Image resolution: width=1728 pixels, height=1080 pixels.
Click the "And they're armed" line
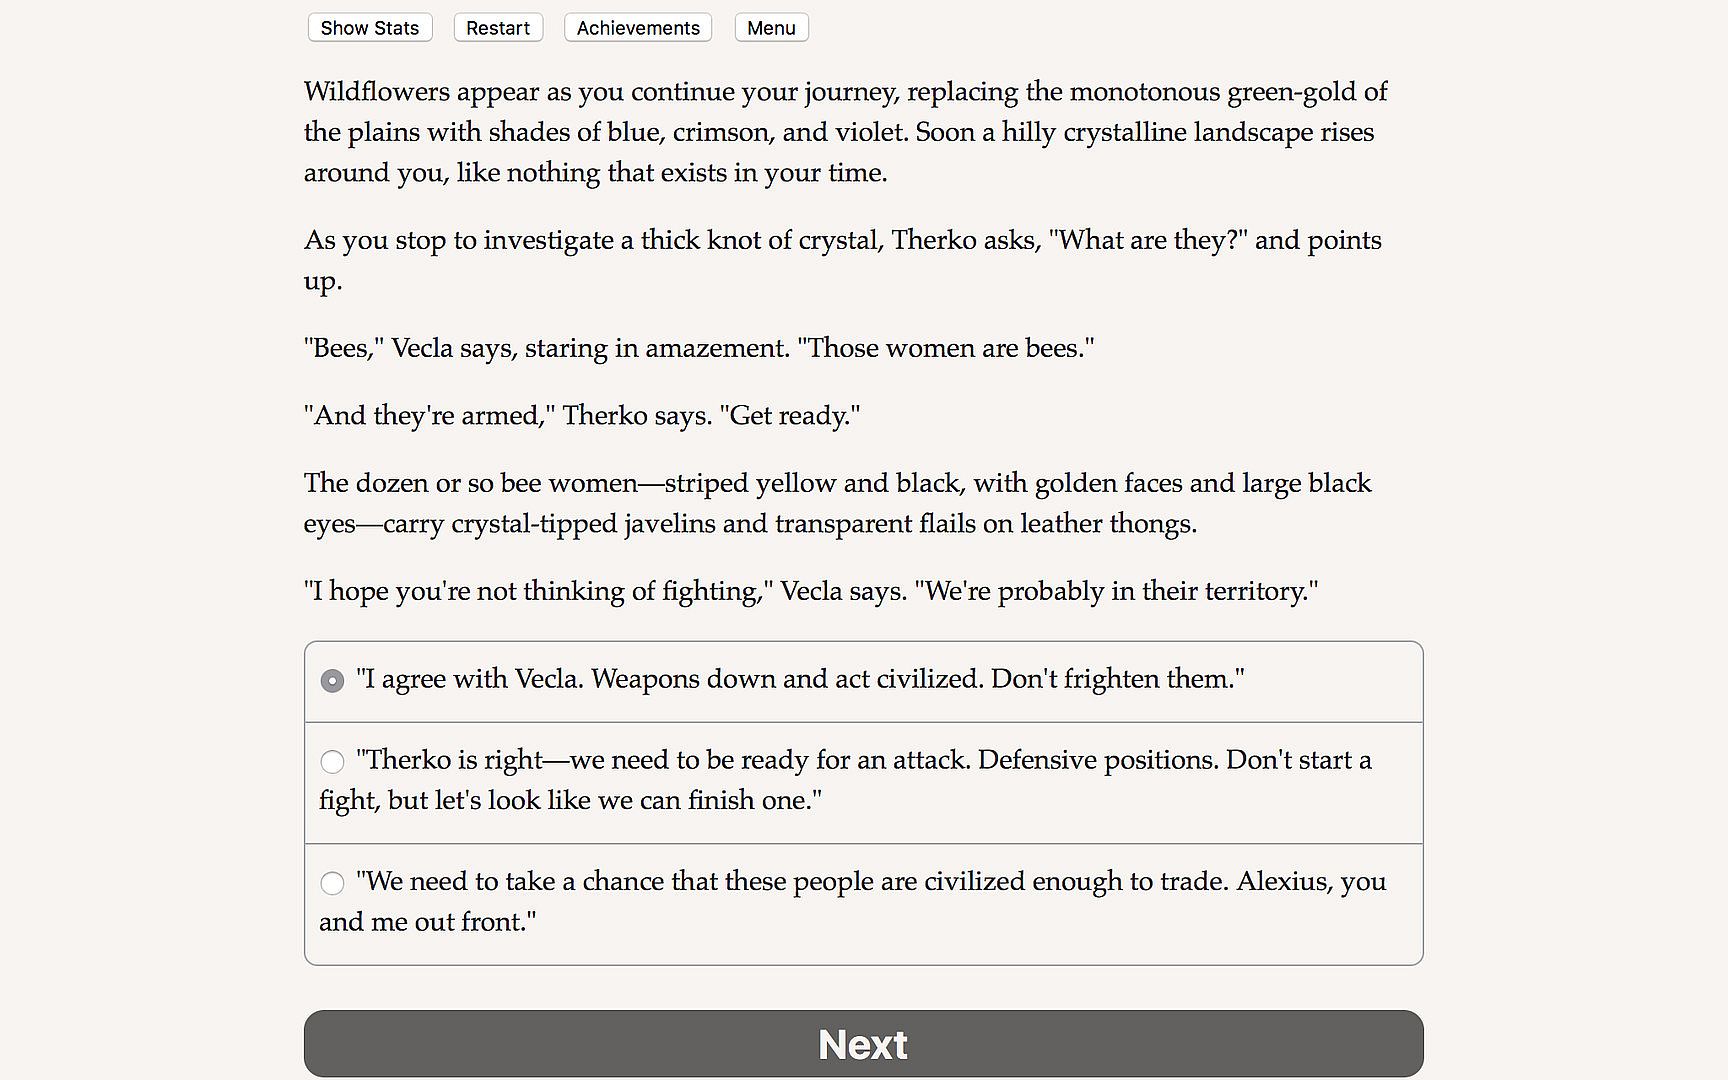(582, 415)
